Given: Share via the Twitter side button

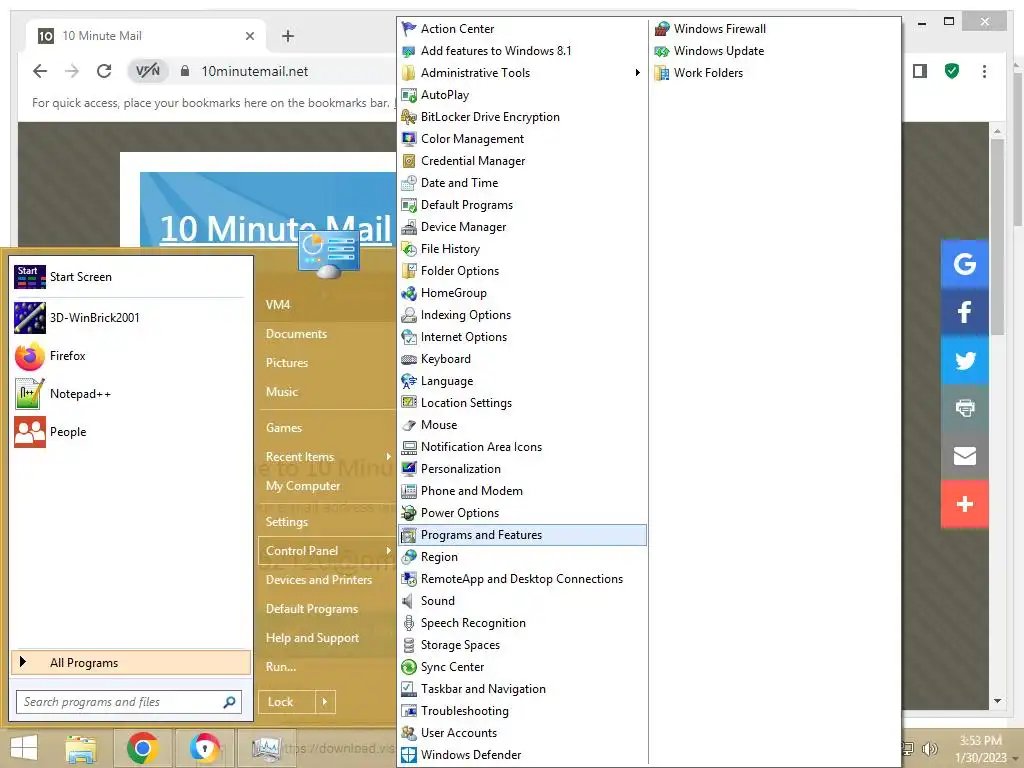Looking at the screenshot, I should (x=965, y=360).
